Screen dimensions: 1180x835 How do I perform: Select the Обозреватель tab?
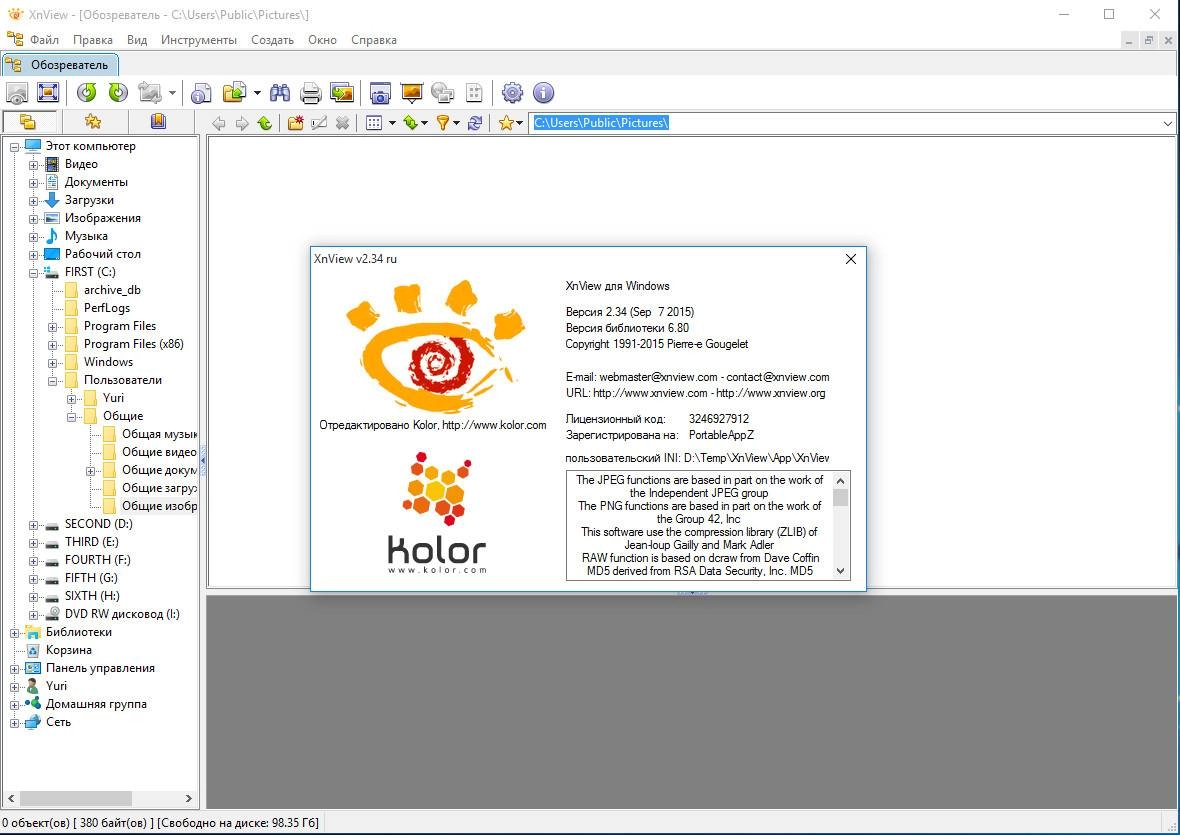coord(60,65)
